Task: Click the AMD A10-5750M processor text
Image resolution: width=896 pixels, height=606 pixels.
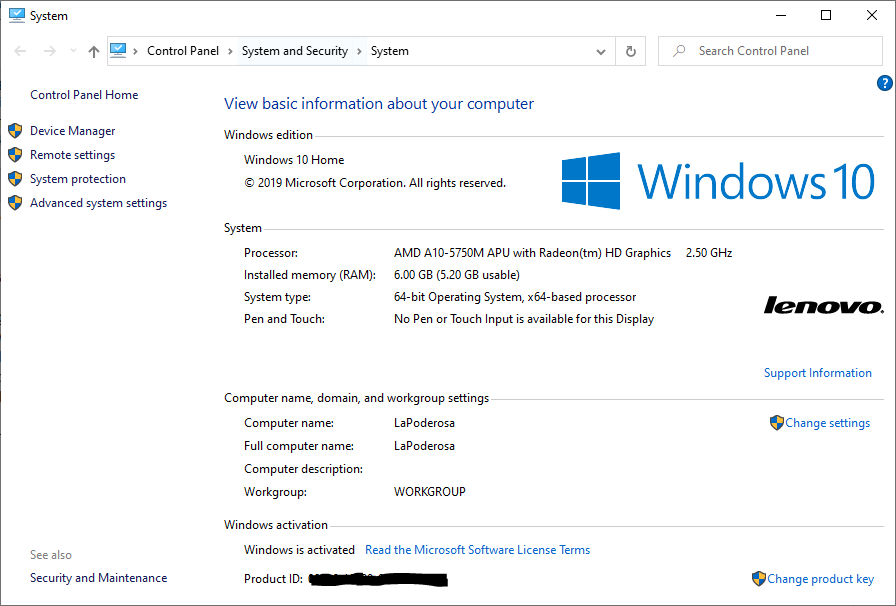Action: [533, 253]
